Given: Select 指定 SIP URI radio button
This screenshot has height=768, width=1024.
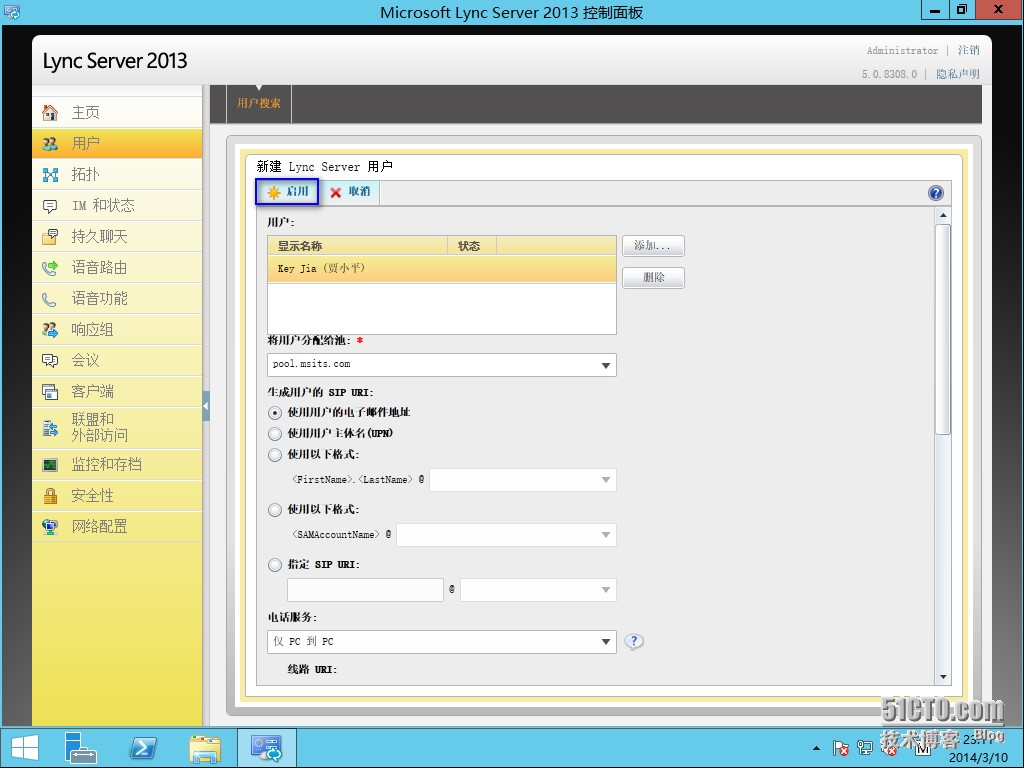Looking at the screenshot, I should [x=275, y=565].
